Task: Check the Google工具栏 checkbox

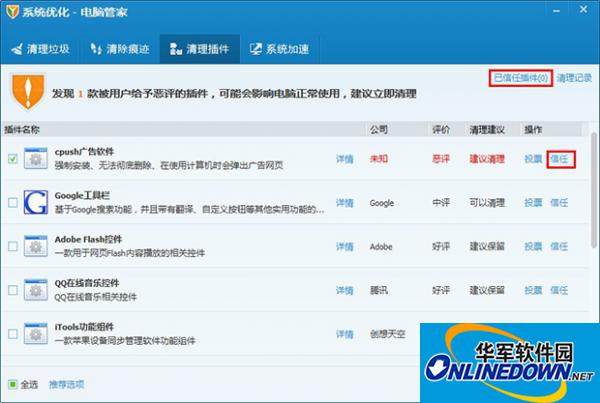Action: [13, 202]
